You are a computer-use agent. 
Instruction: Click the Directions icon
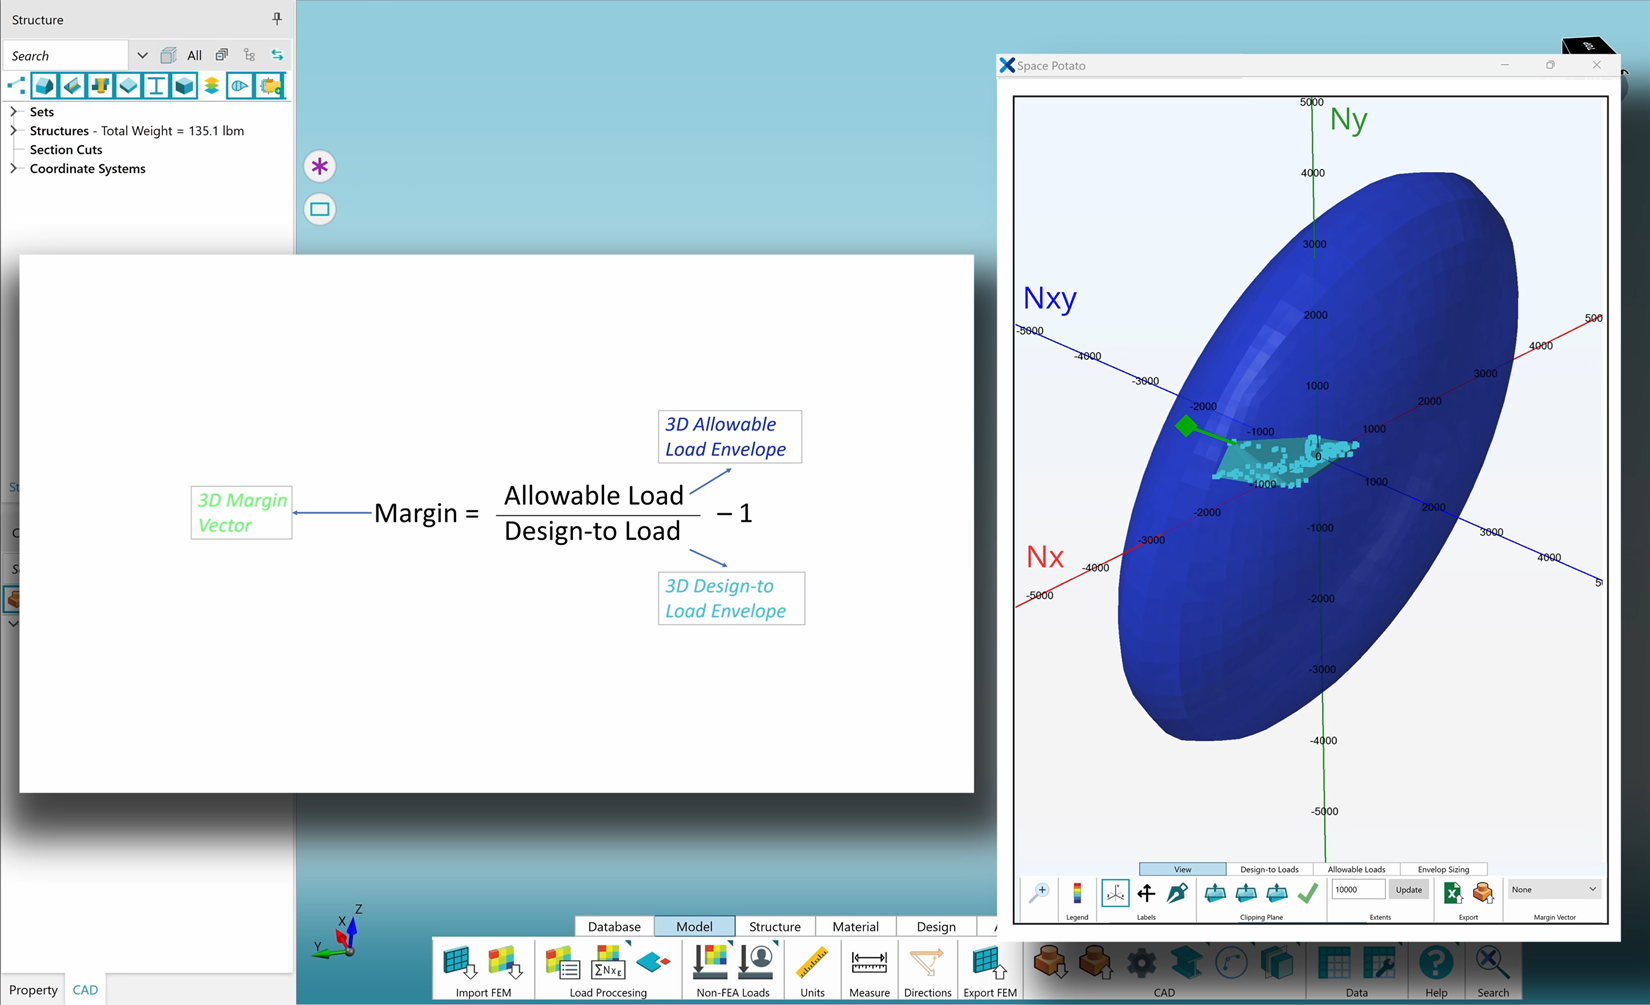(x=927, y=963)
